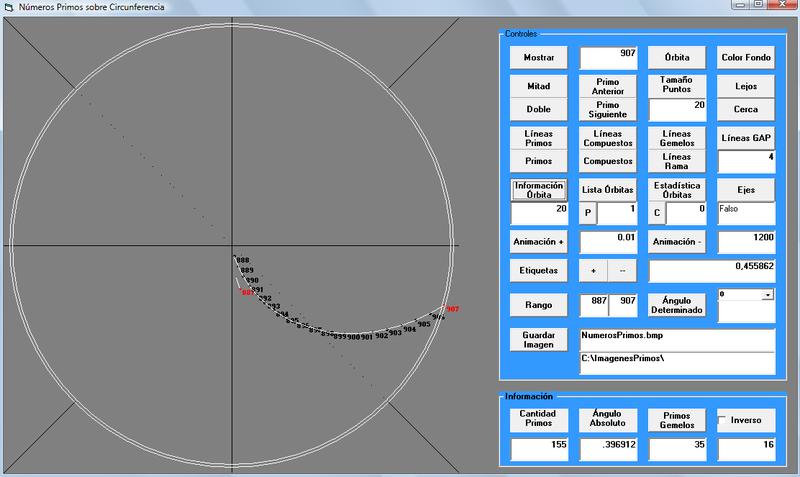800x477 pixels.
Task: Open Información Órbita
Action: pyautogui.click(x=539, y=189)
